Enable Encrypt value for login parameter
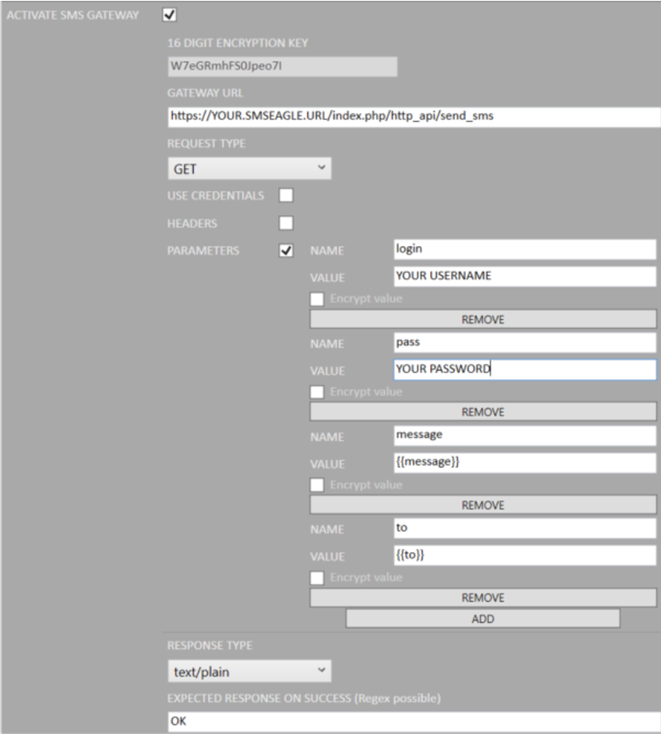Screen dimensions: 661x734 click(317, 300)
